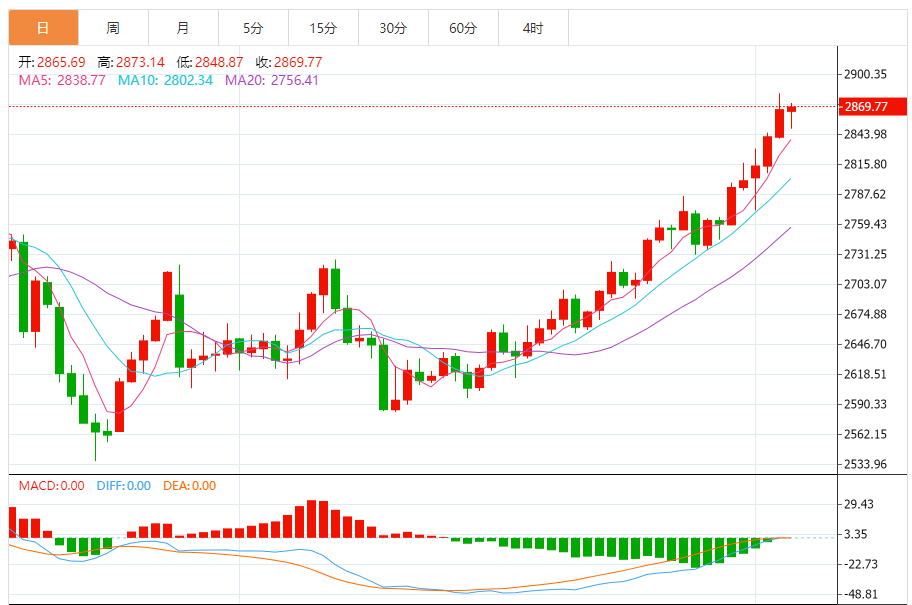Switch to the 周 weekly tab
This screenshot has height=605, width=912.
coord(113,27)
